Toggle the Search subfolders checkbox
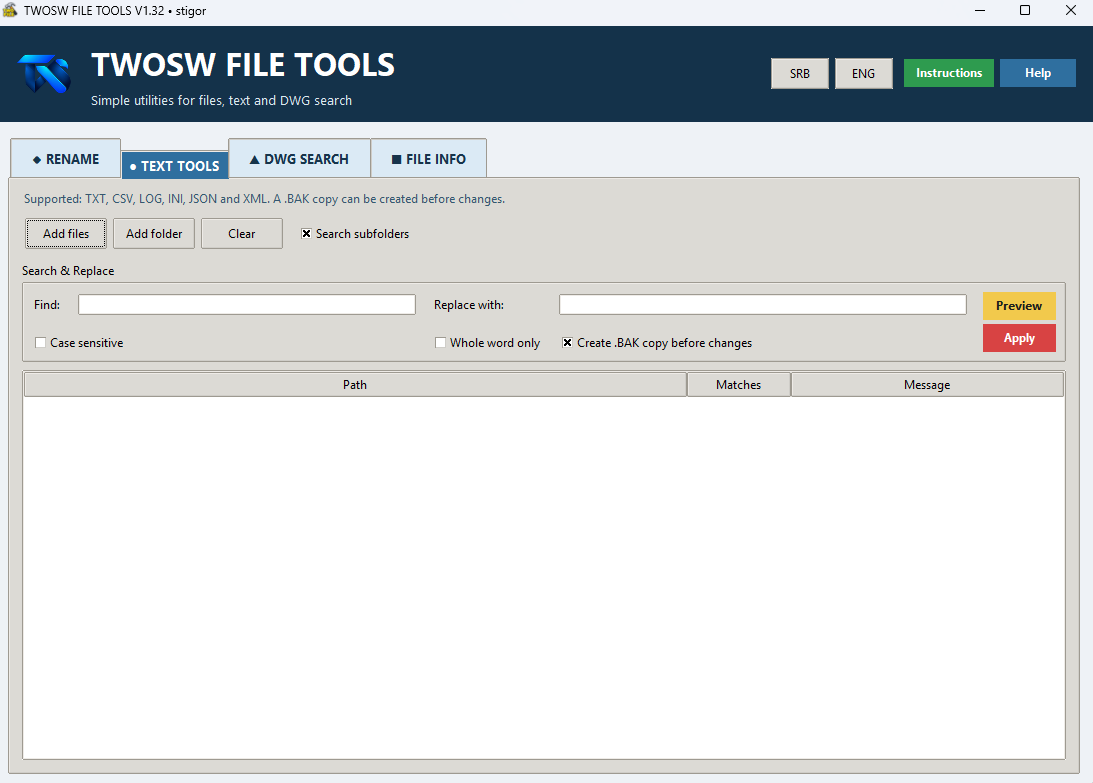1093x783 pixels. tap(306, 234)
